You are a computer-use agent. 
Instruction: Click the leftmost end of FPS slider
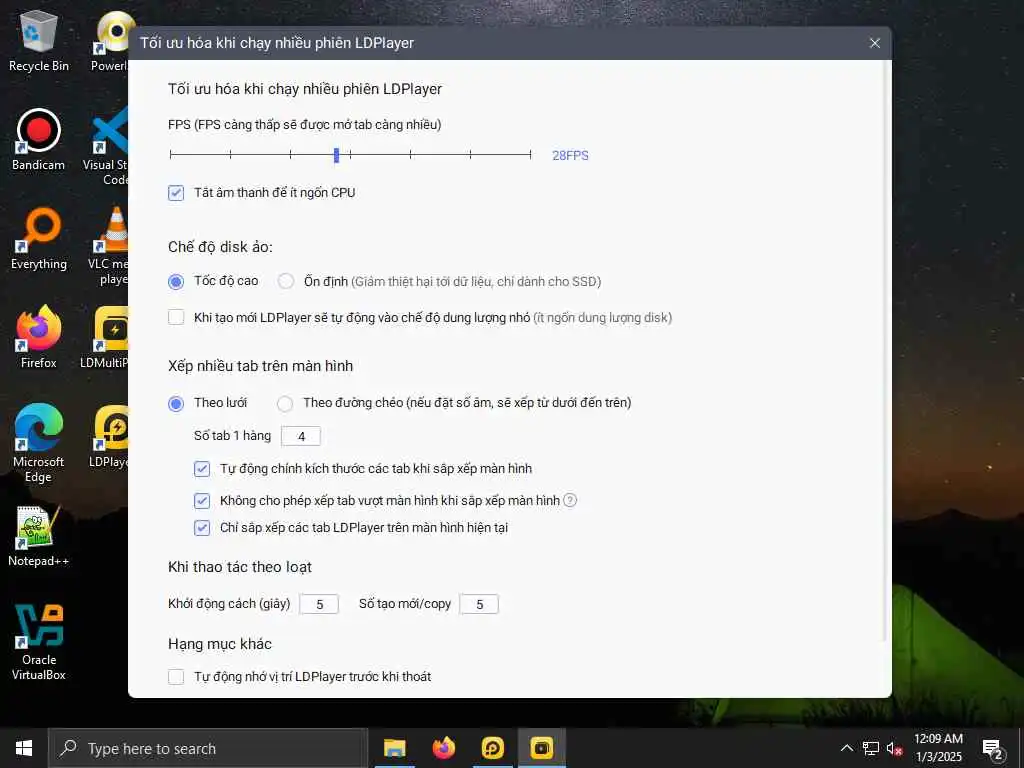pyautogui.click(x=170, y=155)
